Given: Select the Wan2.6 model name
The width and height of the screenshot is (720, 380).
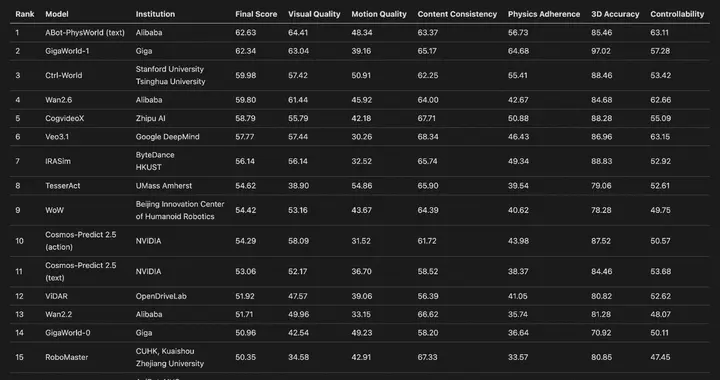Looking at the screenshot, I should [x=58, y=100].
